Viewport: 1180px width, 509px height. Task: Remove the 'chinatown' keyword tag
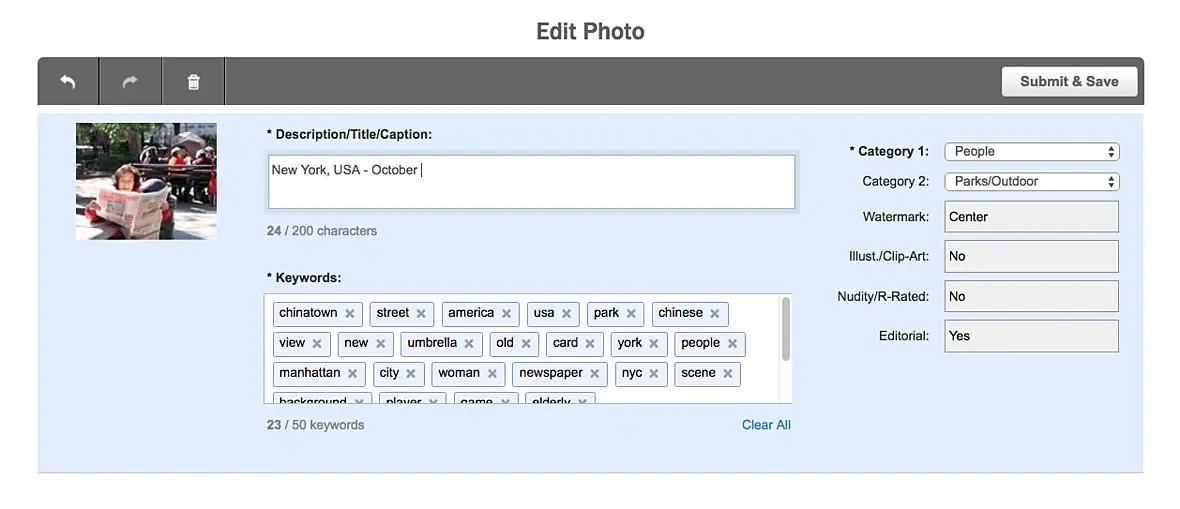pyautogui.click(x=350, y=314)
